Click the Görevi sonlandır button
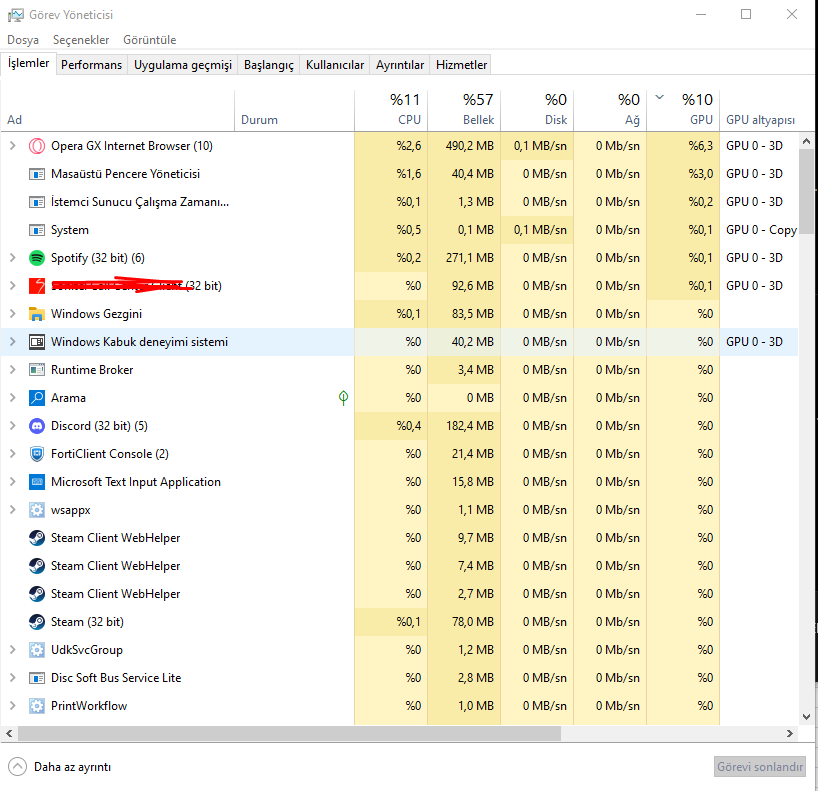Viewport: 818px width, 791px height. [760, 767]
